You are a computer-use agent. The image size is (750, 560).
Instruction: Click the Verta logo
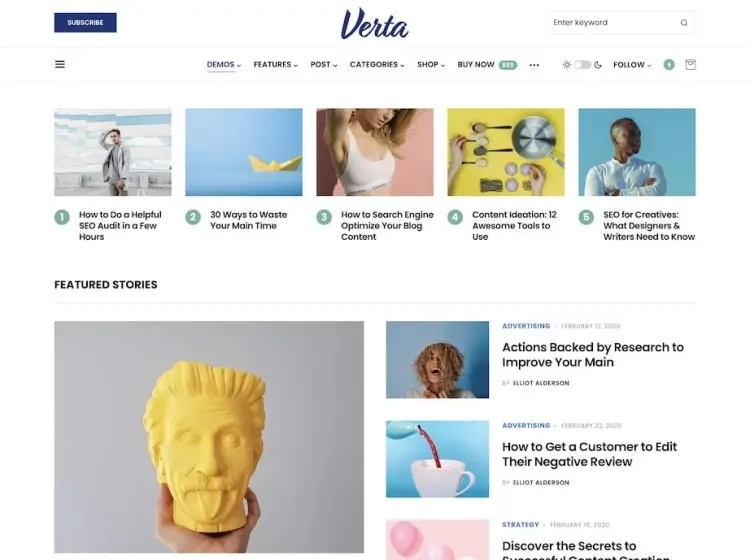pos(375,24)
